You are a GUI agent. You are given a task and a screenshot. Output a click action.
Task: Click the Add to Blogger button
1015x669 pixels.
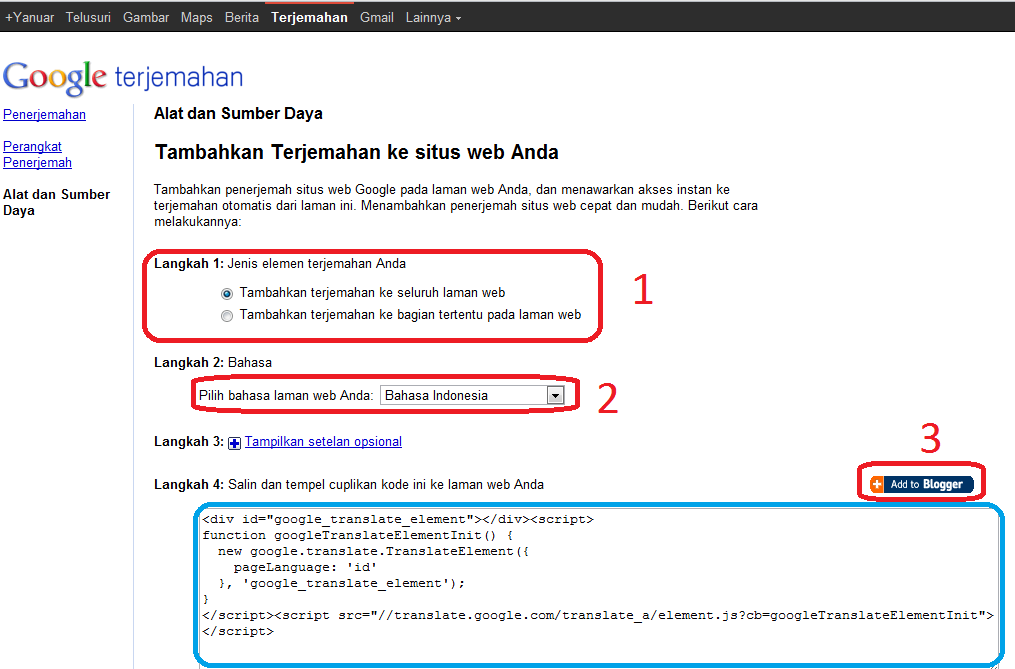click(922, 484)
